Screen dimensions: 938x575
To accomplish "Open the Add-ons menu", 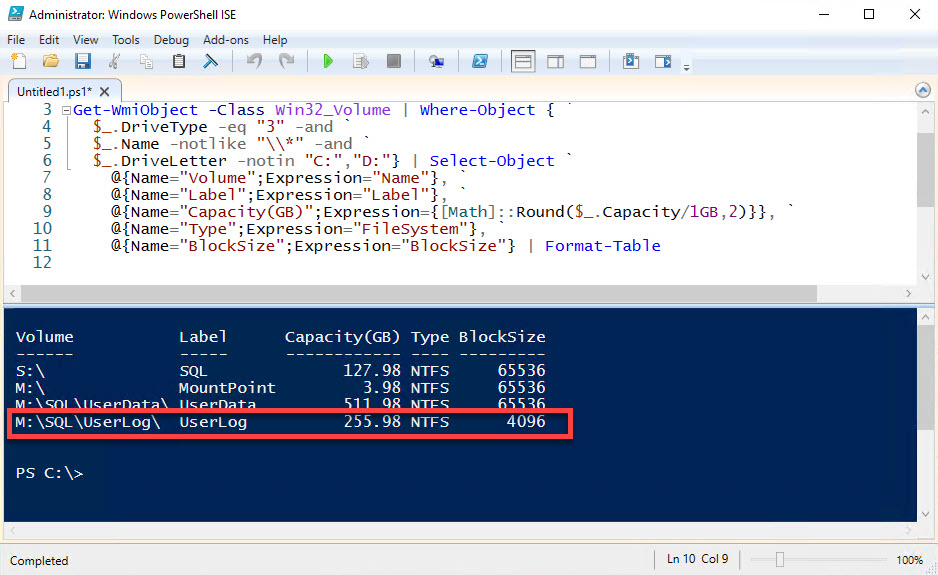I will (225, 40).
